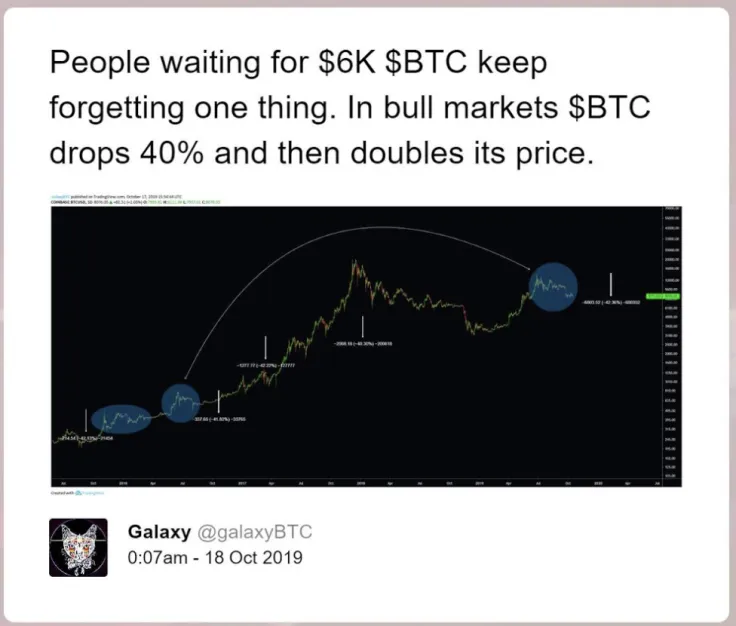Open the 0:07am - 18 Oct 2019 timestamp
Image resolution: width=736 pixels, height=626 pixels.
(x=215, y=557)
